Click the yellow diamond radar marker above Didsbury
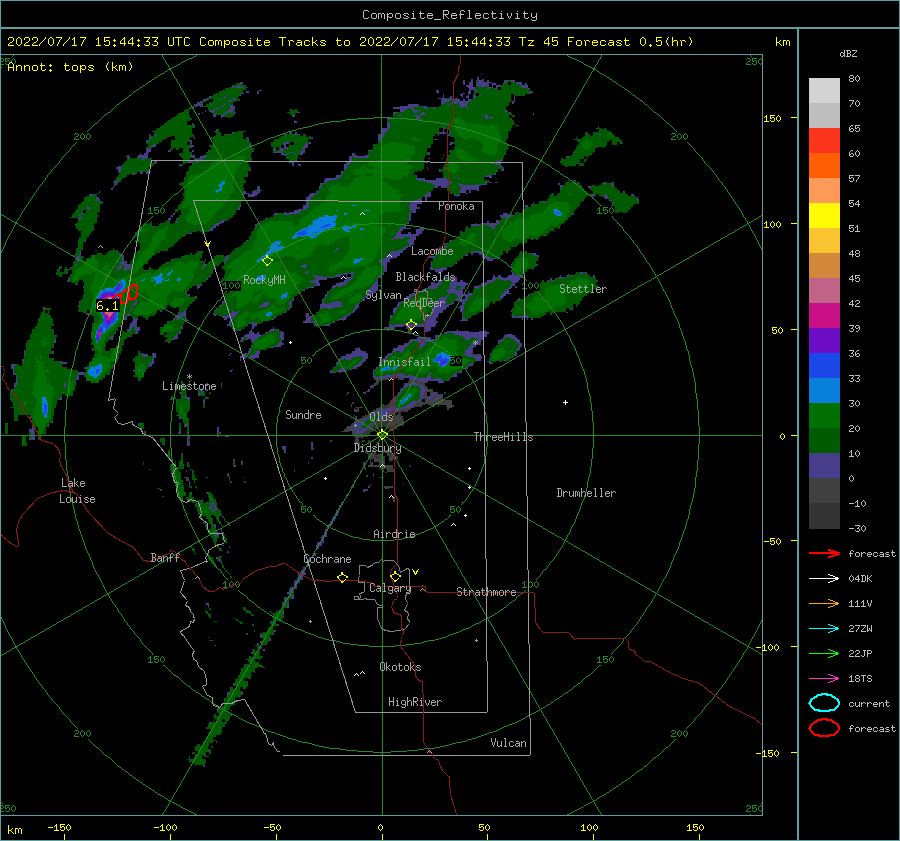This screenshot has height=841, width=900. [382, 435]
